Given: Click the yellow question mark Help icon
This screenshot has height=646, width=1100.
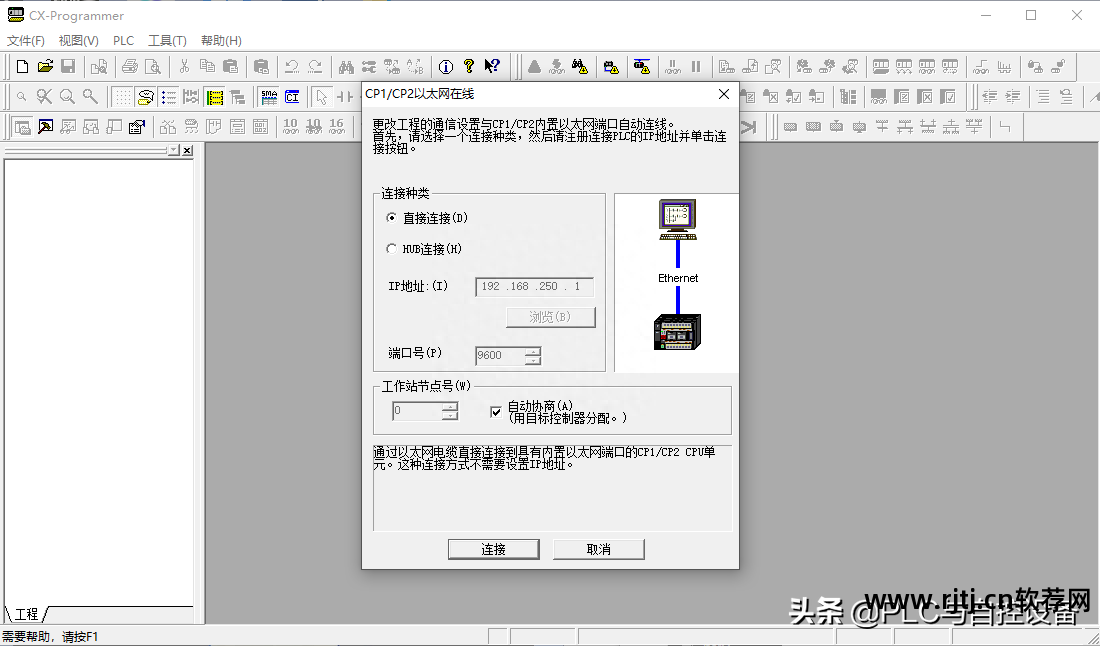Looking at the screenshot, I should pos(469,67).
